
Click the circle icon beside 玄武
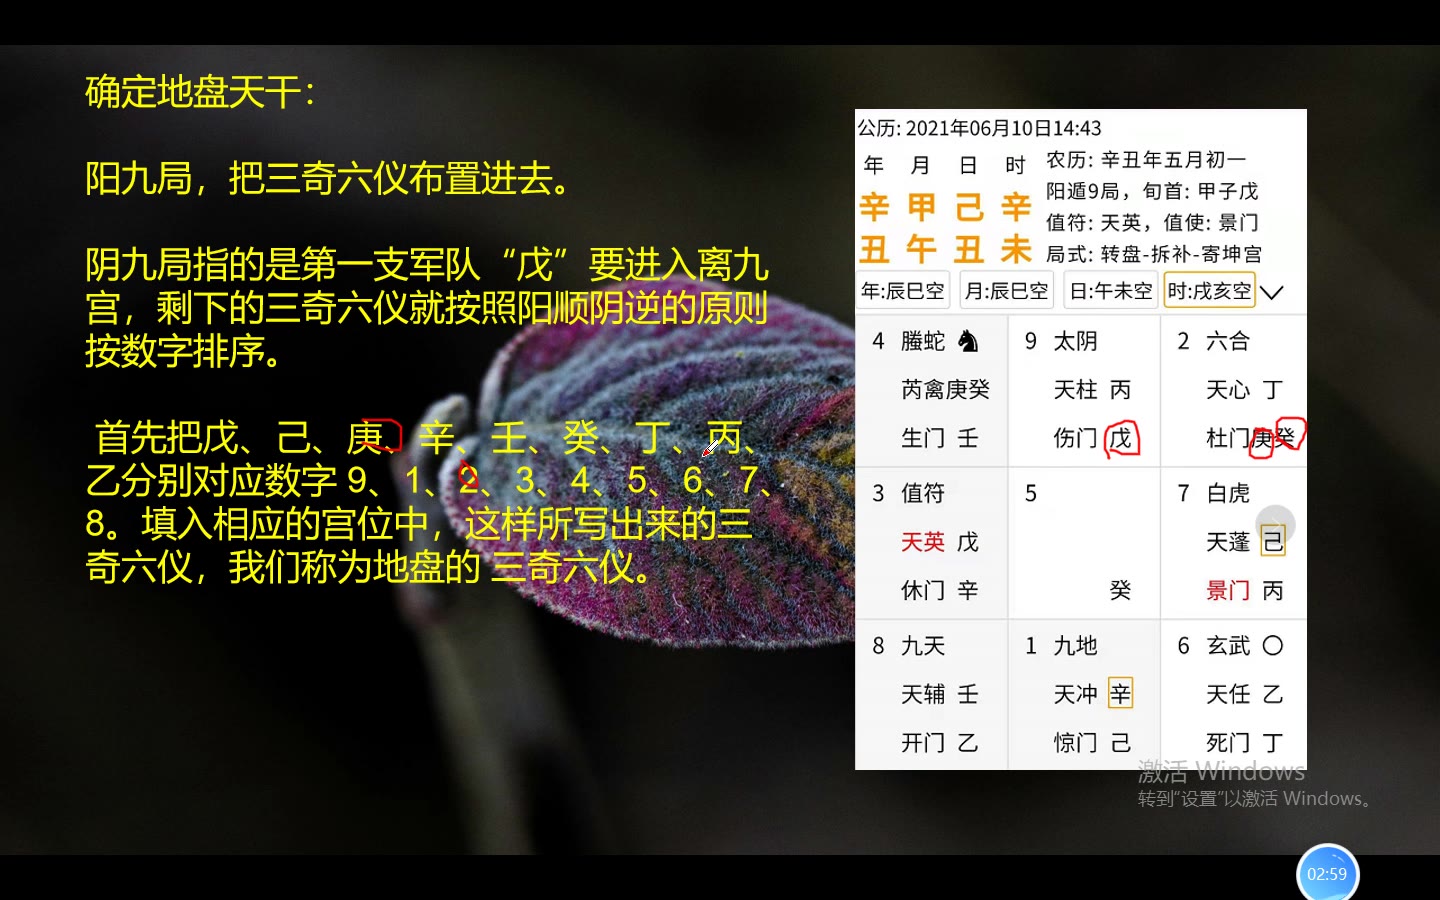[1273, 645]
